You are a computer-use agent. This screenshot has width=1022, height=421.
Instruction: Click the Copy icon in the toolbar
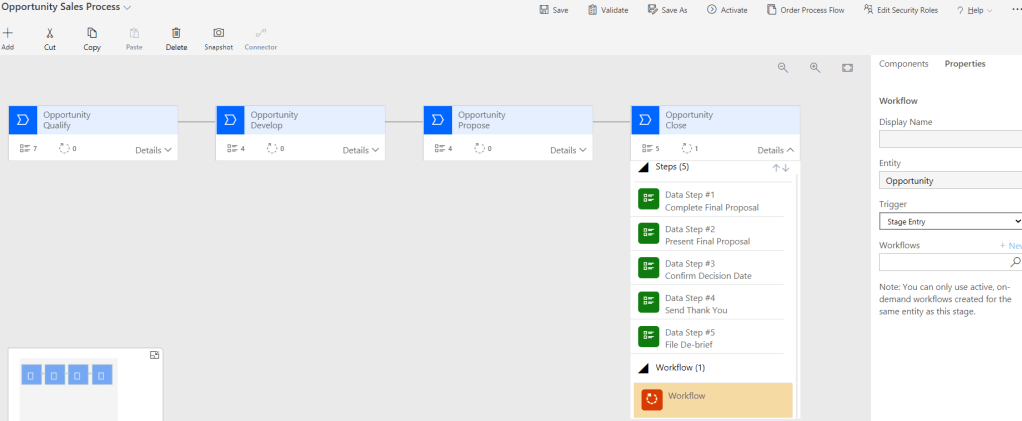click(92, 33)
